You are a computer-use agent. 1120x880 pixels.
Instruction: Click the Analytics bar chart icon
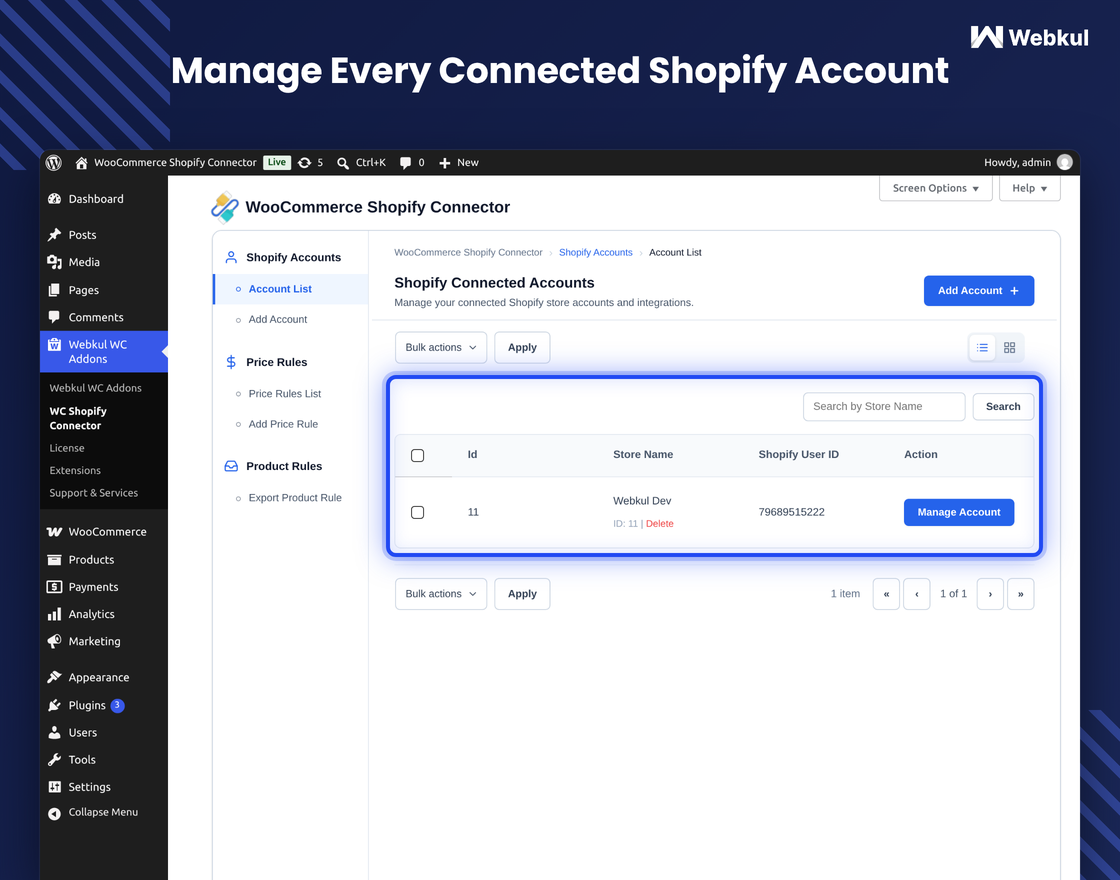(54, 614)
